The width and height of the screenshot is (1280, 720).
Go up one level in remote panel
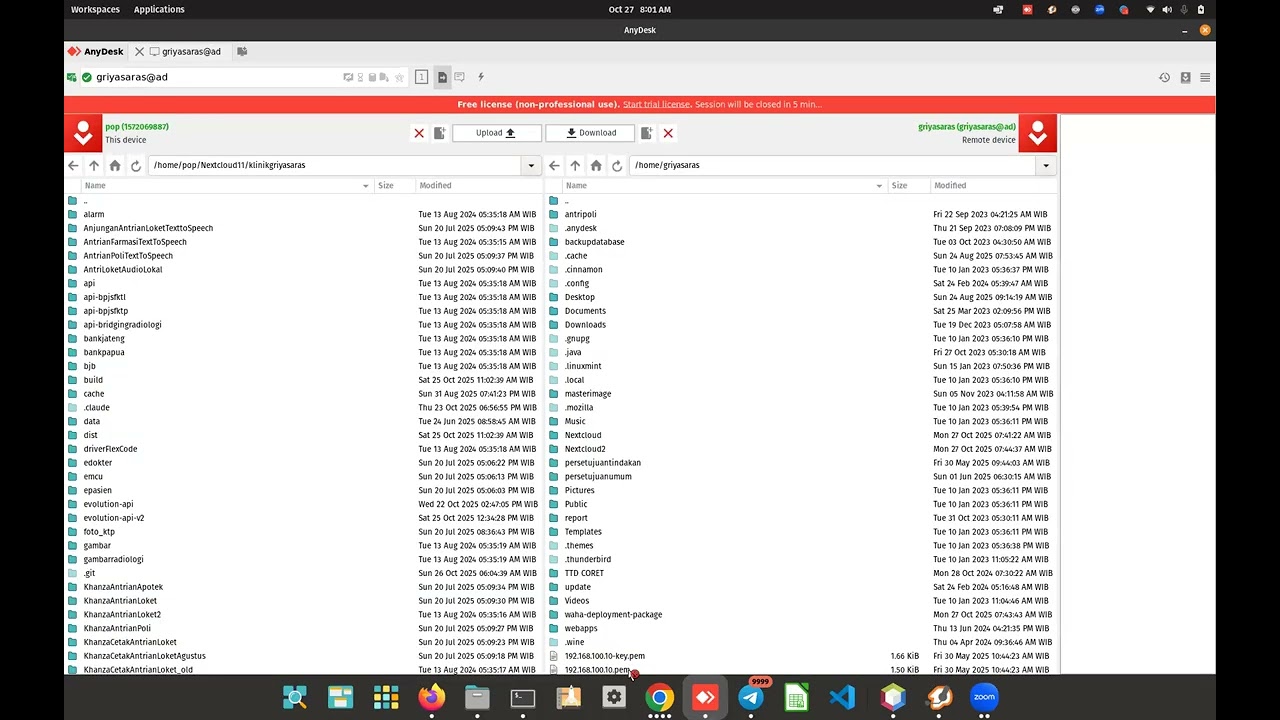pos(575,165)
